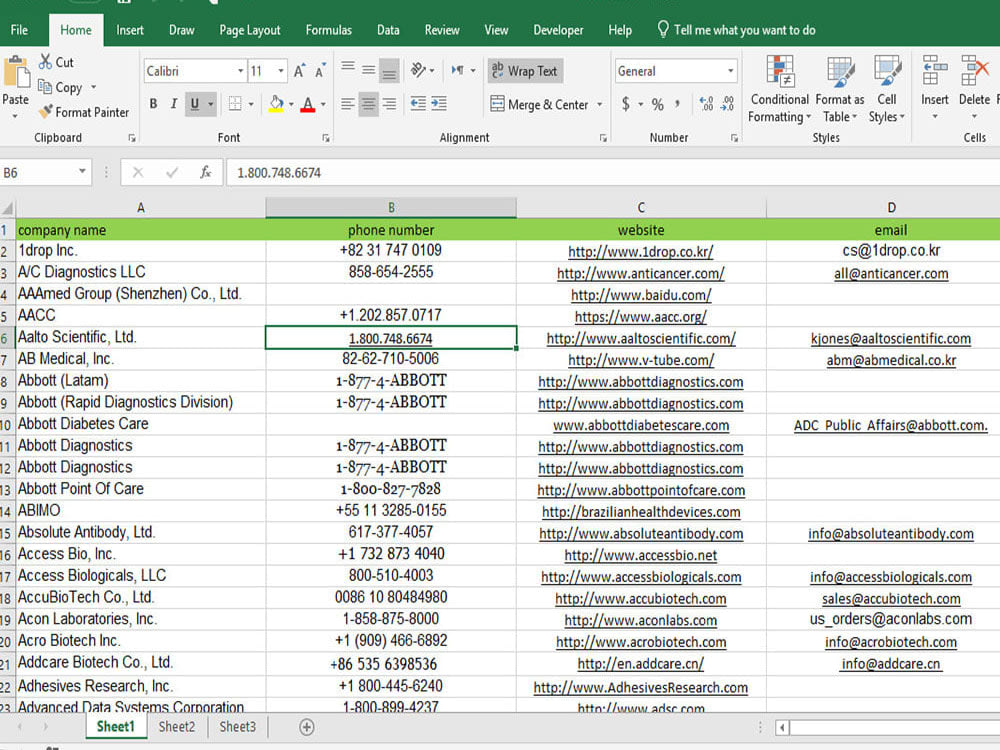
Task: Switch to the Formulas tab
Action: click(328, 30)
